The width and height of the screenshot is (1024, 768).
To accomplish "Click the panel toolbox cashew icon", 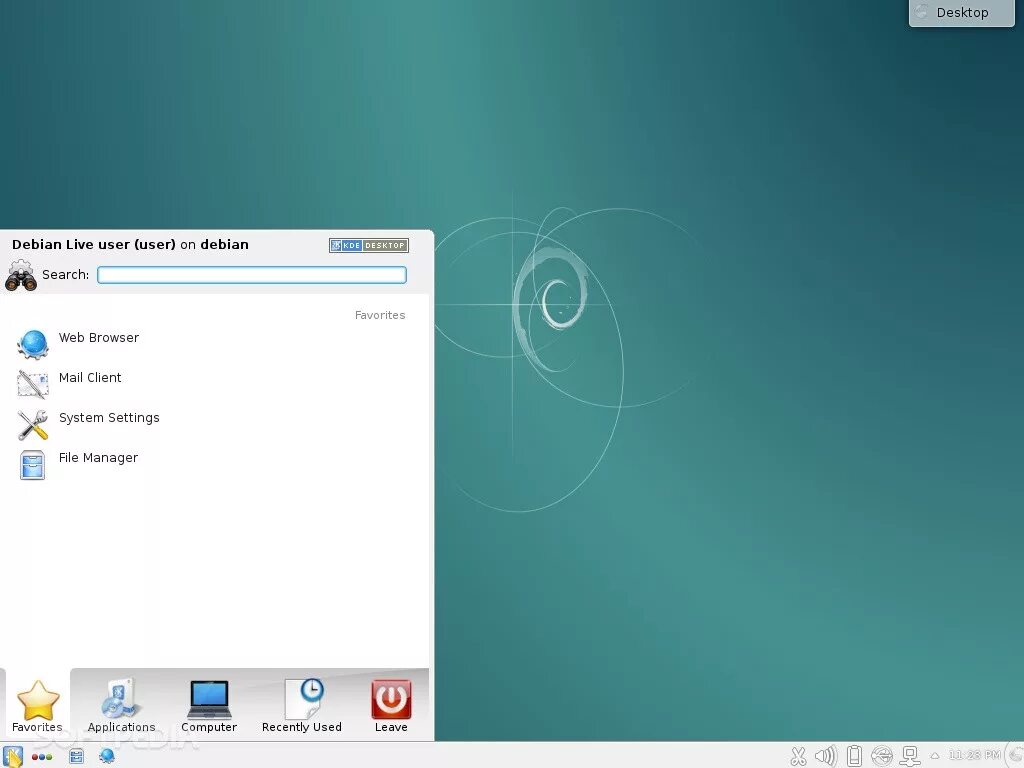I will (1016, 756).
